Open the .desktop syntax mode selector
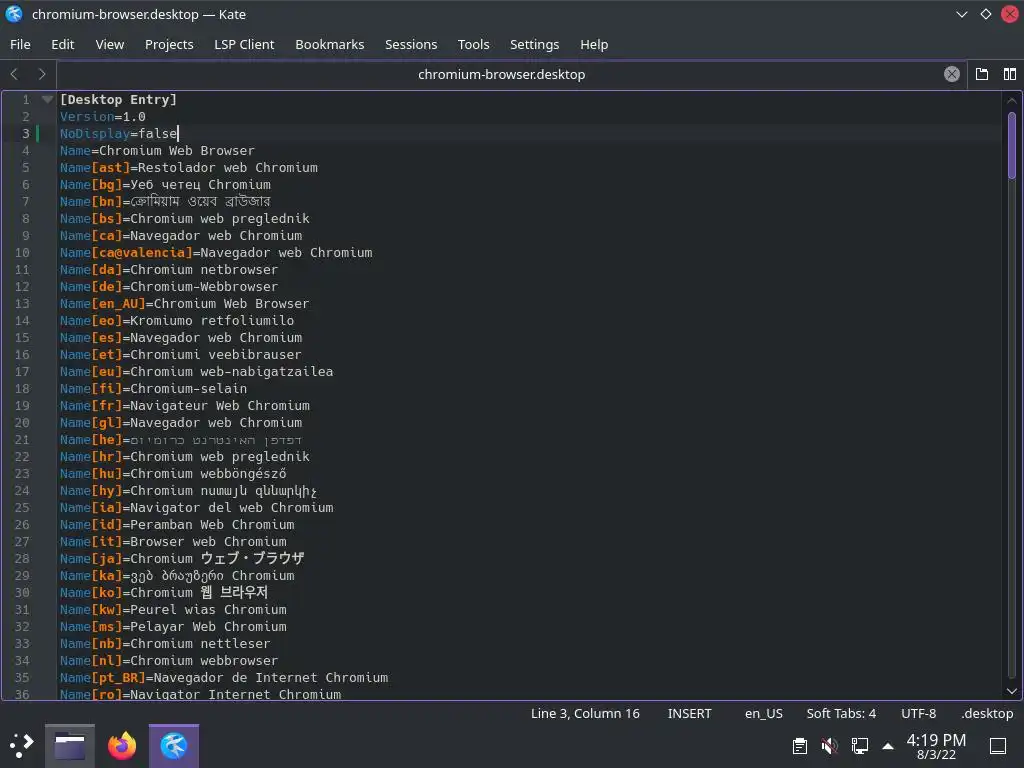The image size is (1024, 768). pos(987,713)
